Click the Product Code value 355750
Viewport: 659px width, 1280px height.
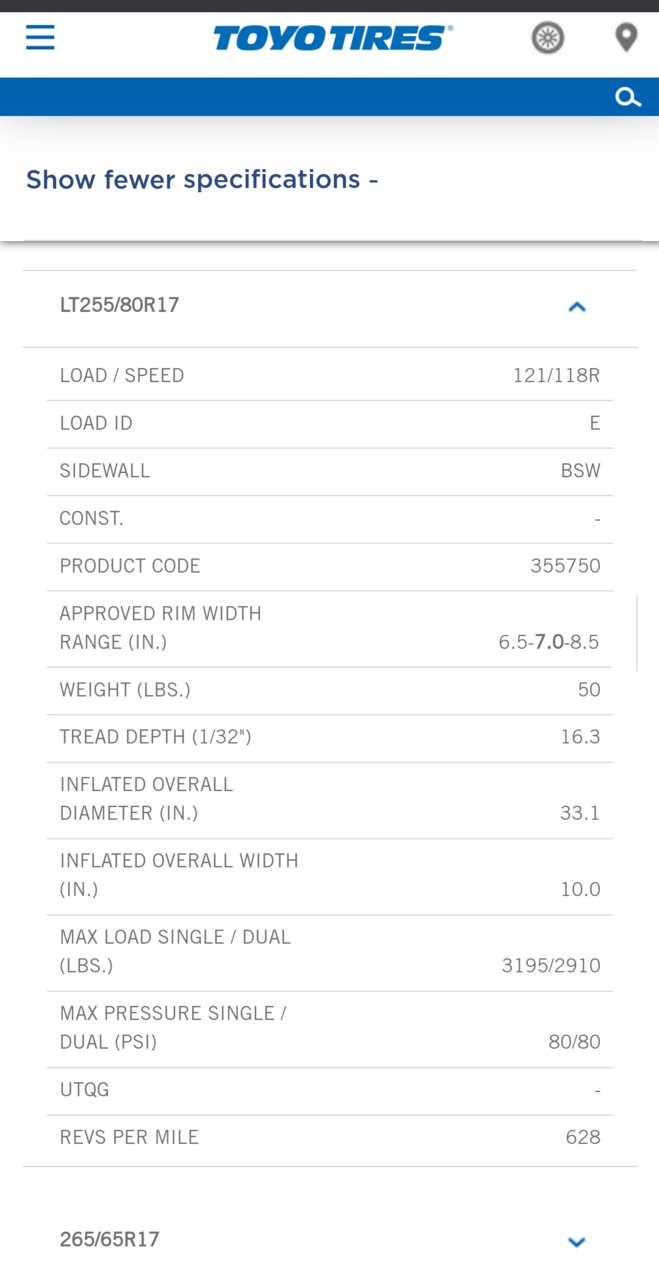565,566
